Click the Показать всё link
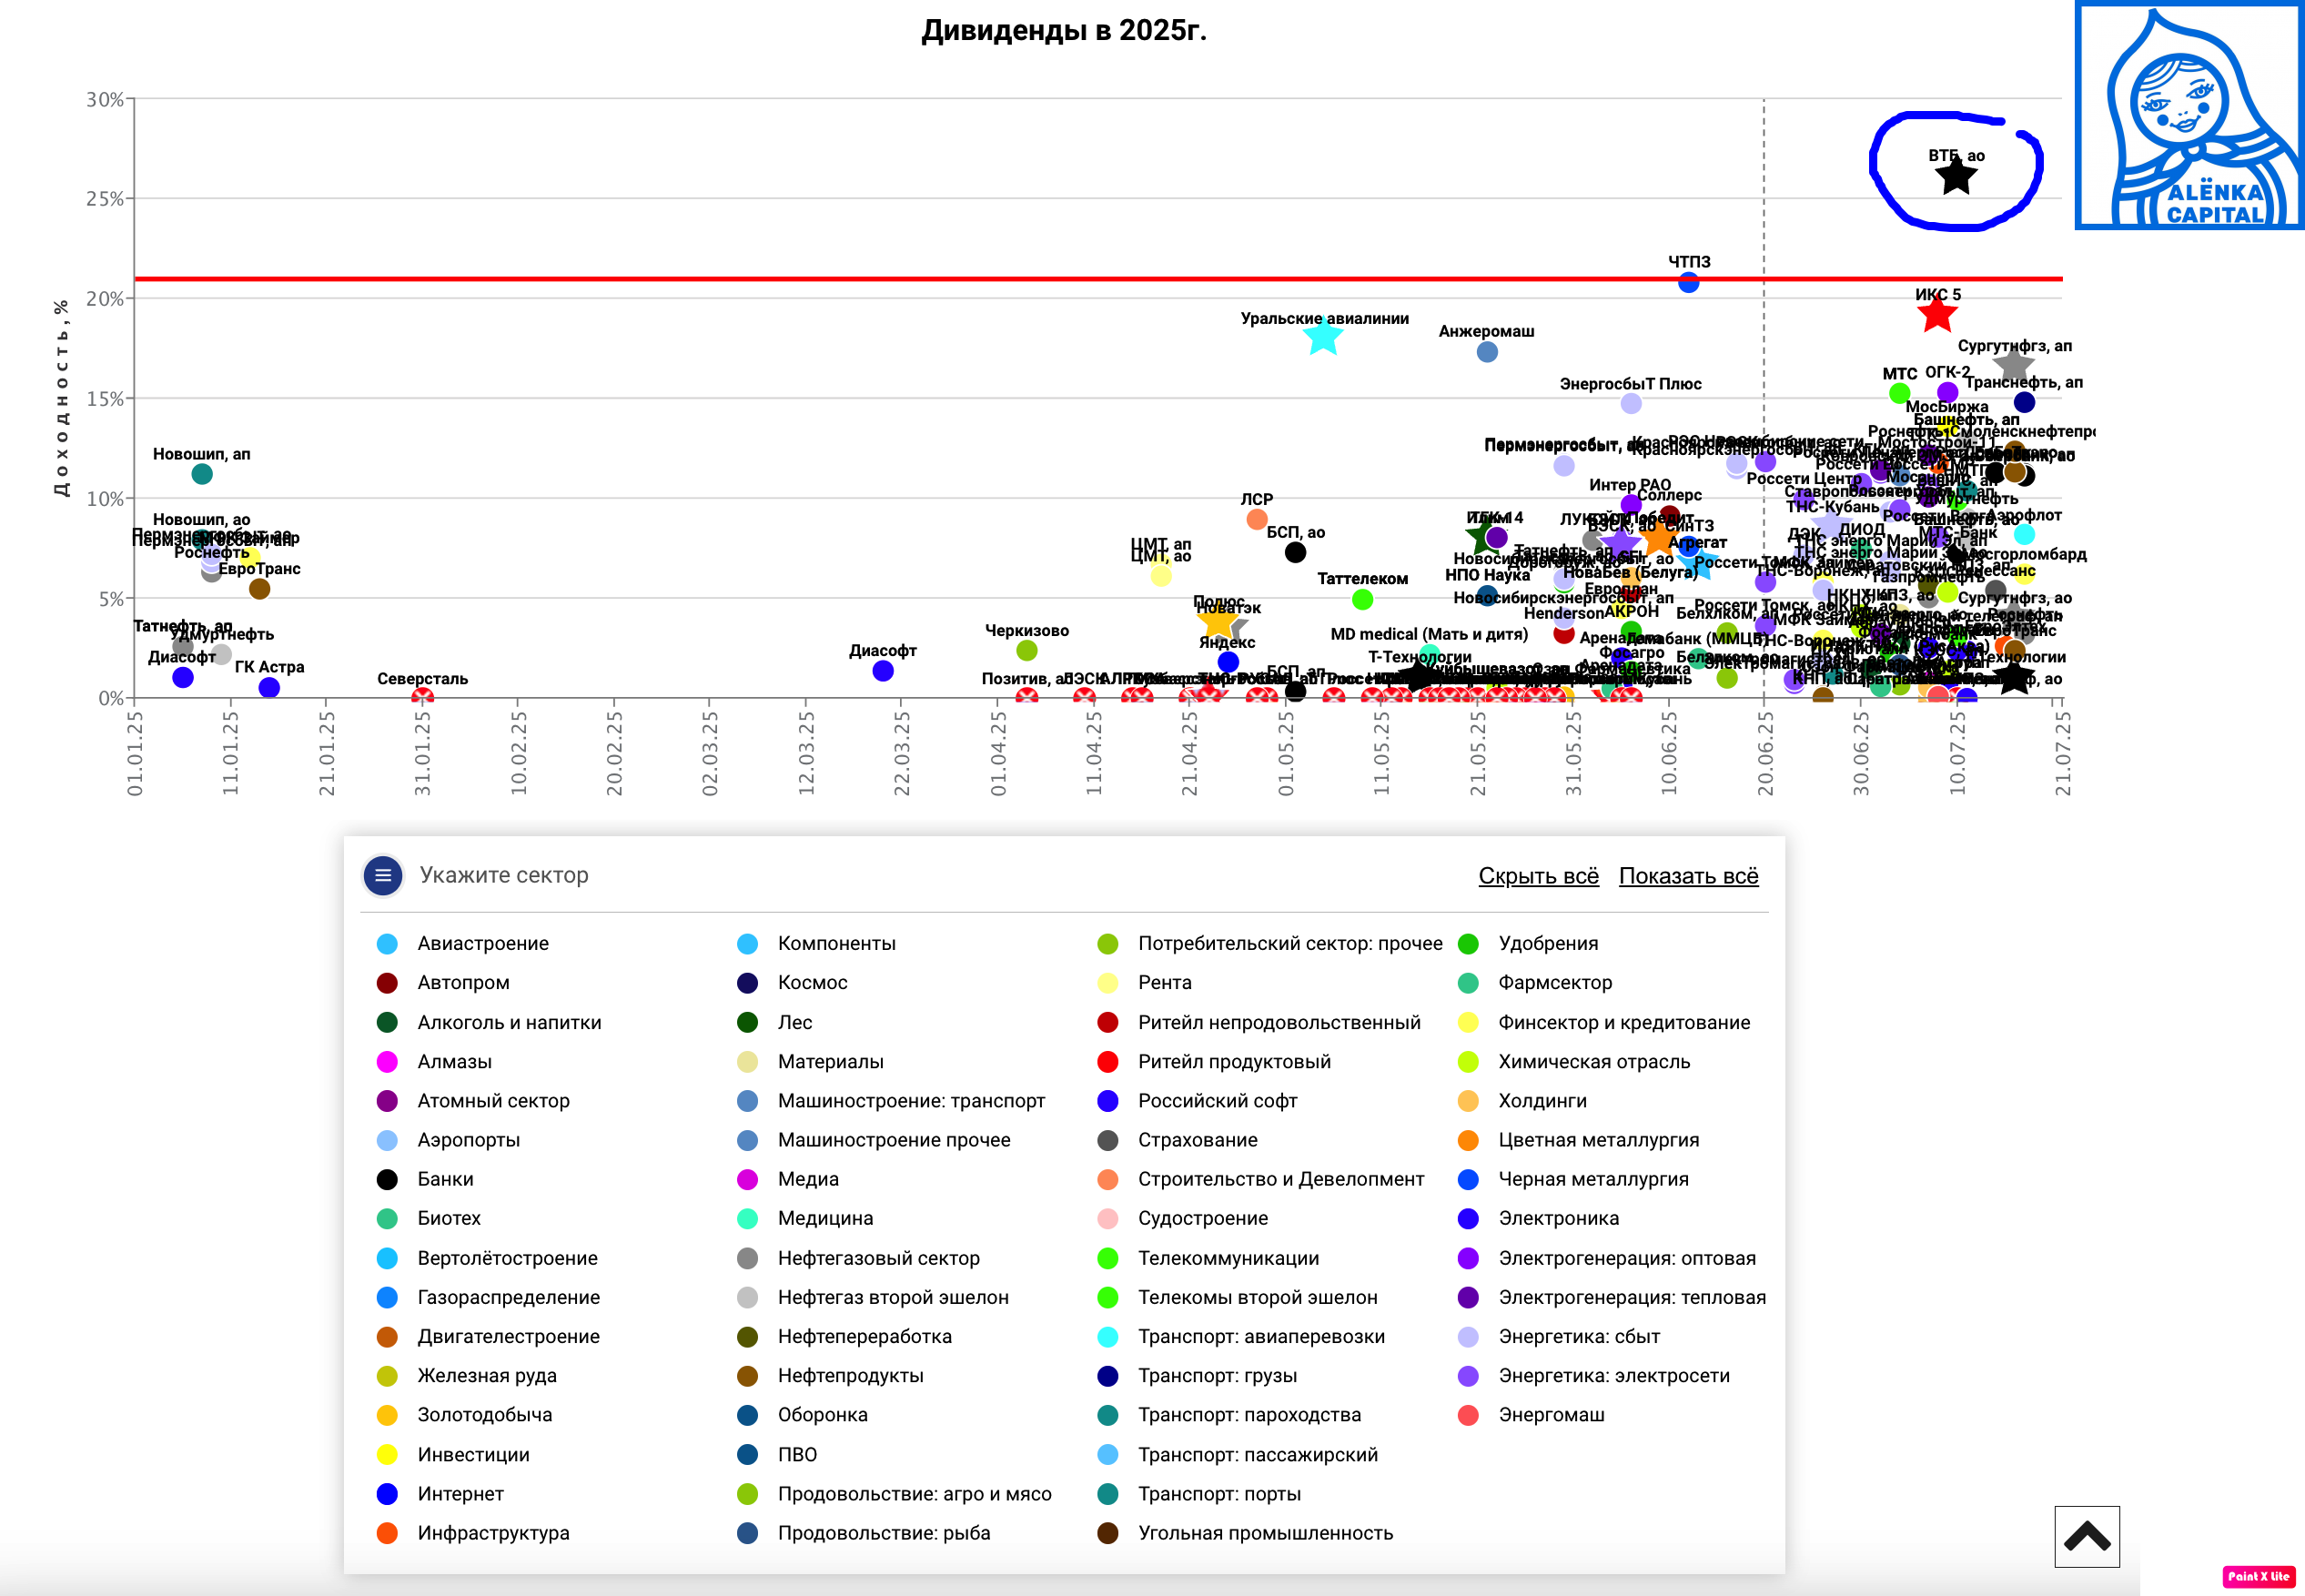 click(1688, 875)
